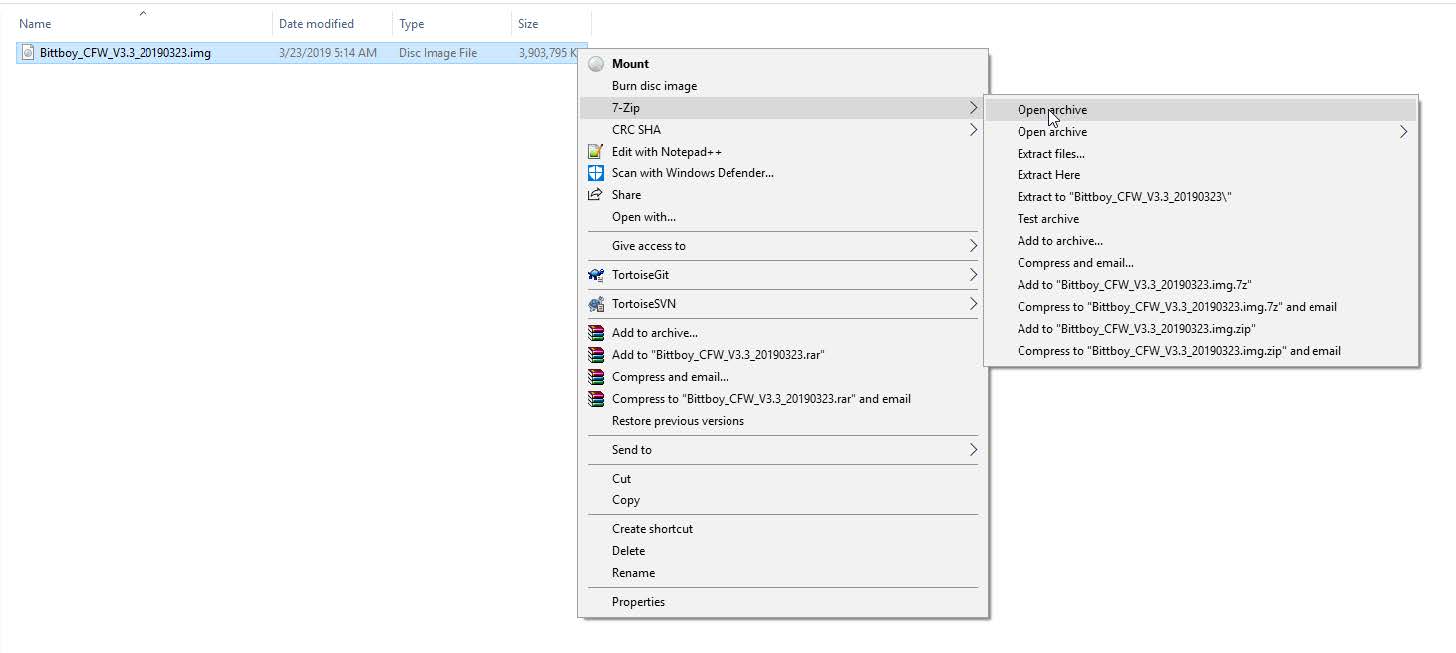
Task: Click WinRAR icon beside 'Compress and email...'
Action: [x=596, y=377]
